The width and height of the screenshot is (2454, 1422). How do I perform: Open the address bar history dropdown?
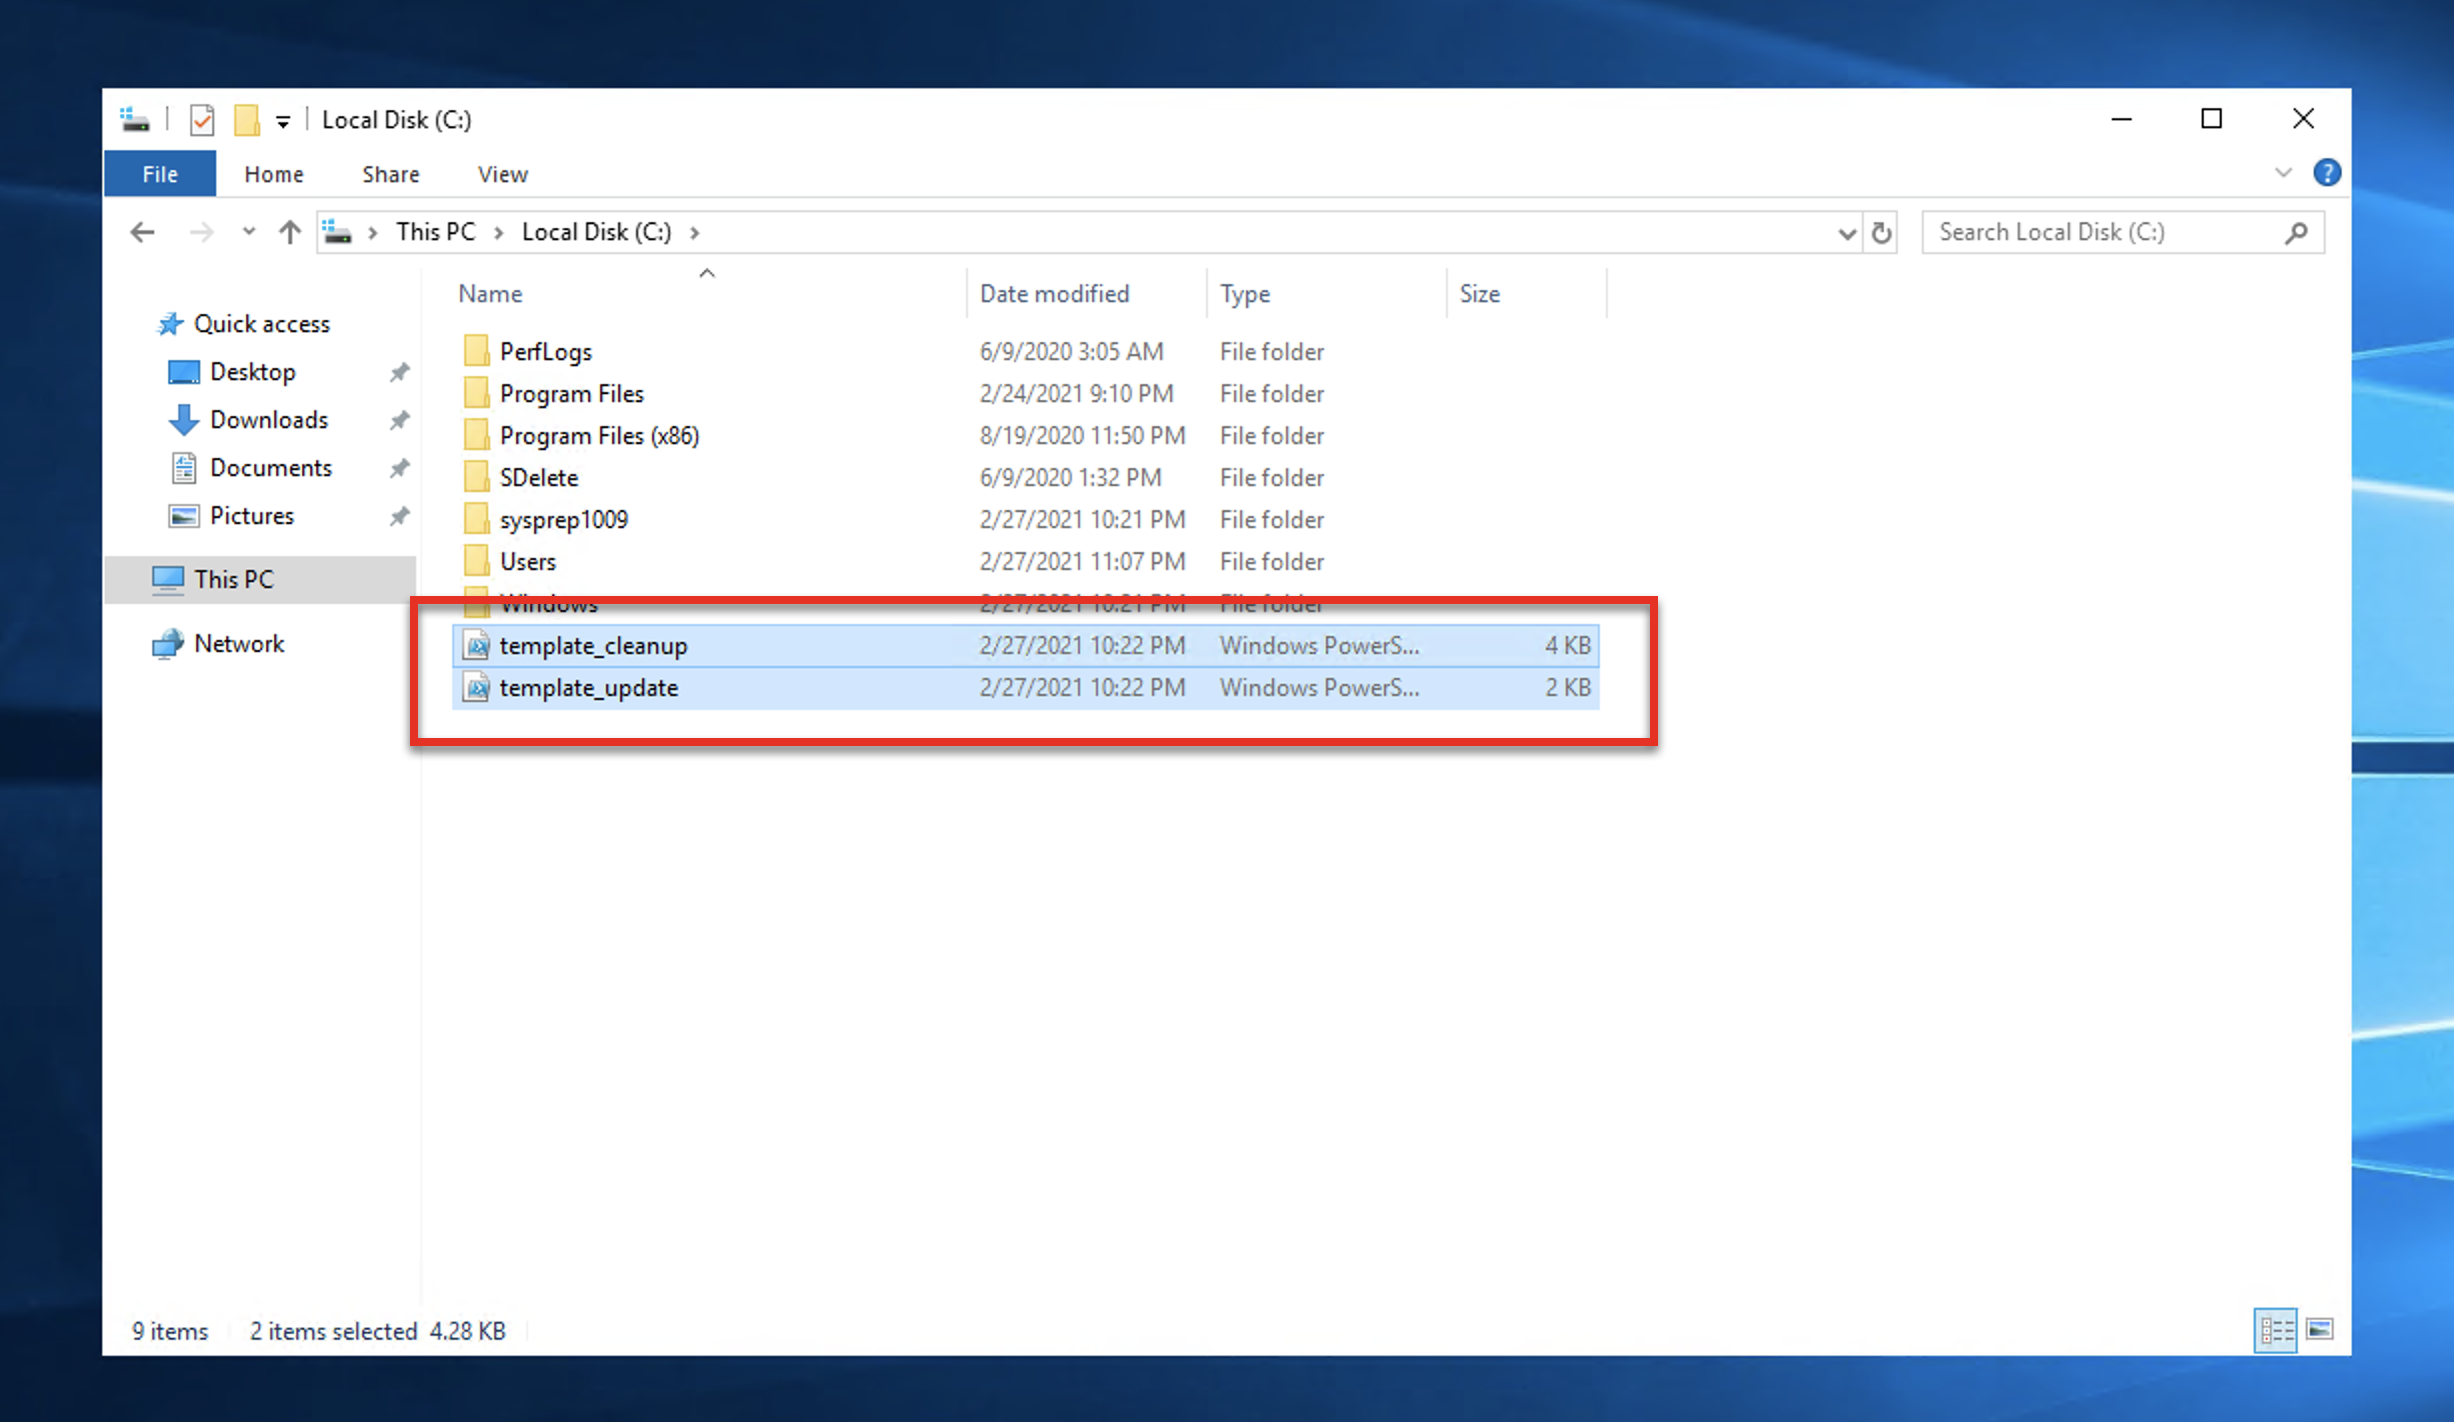[1846, 233]
